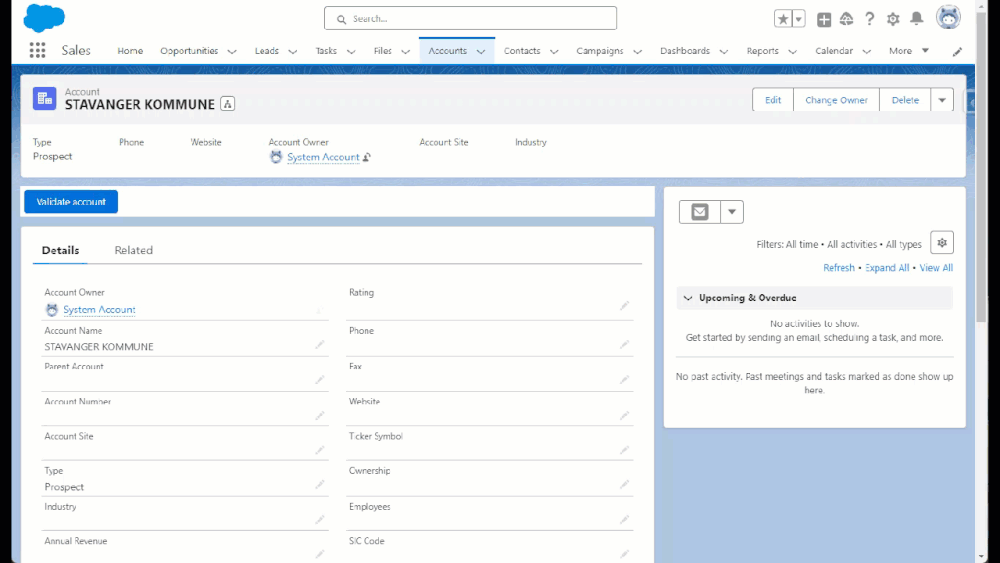Select the Details tab

pos(61,250)
